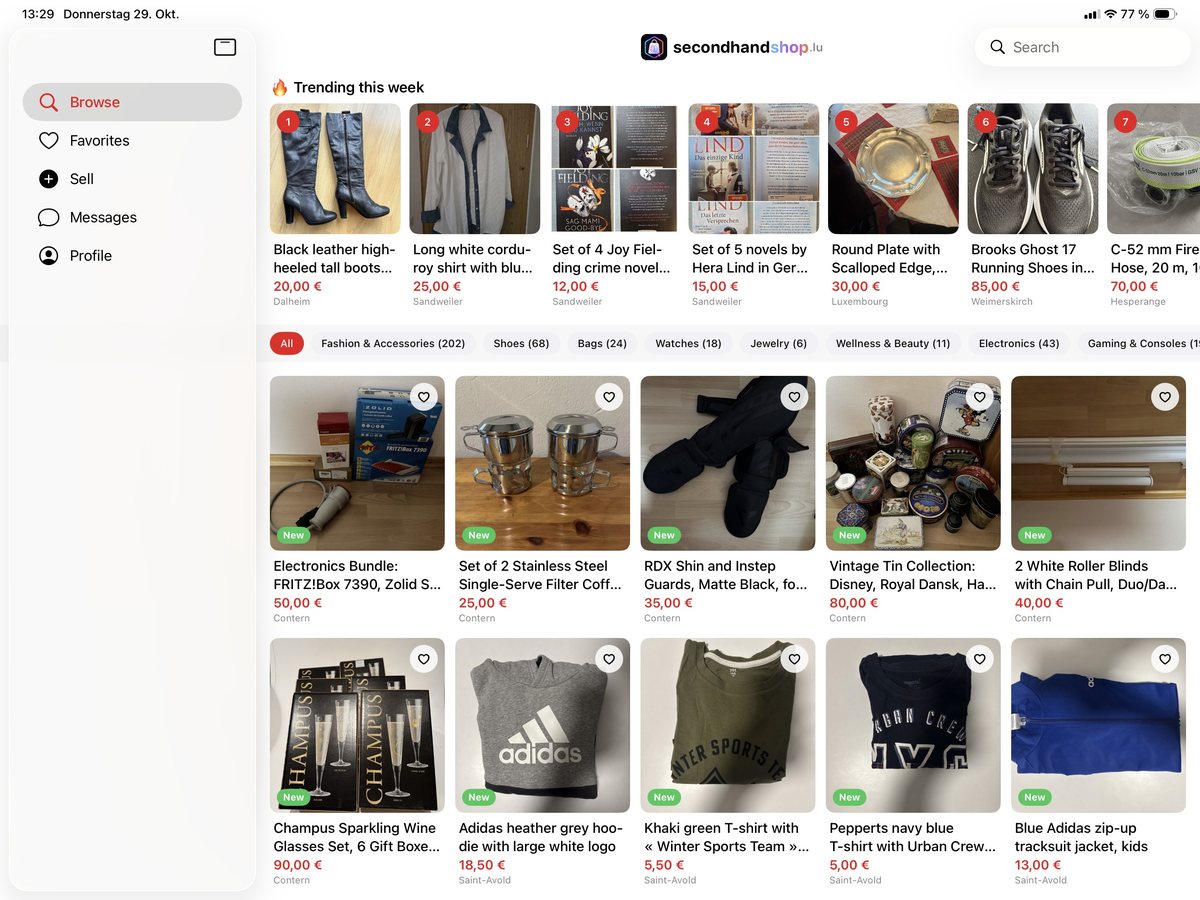Open the Sell page from sidebar
1200x900 pixels.
tap(132, 179)
